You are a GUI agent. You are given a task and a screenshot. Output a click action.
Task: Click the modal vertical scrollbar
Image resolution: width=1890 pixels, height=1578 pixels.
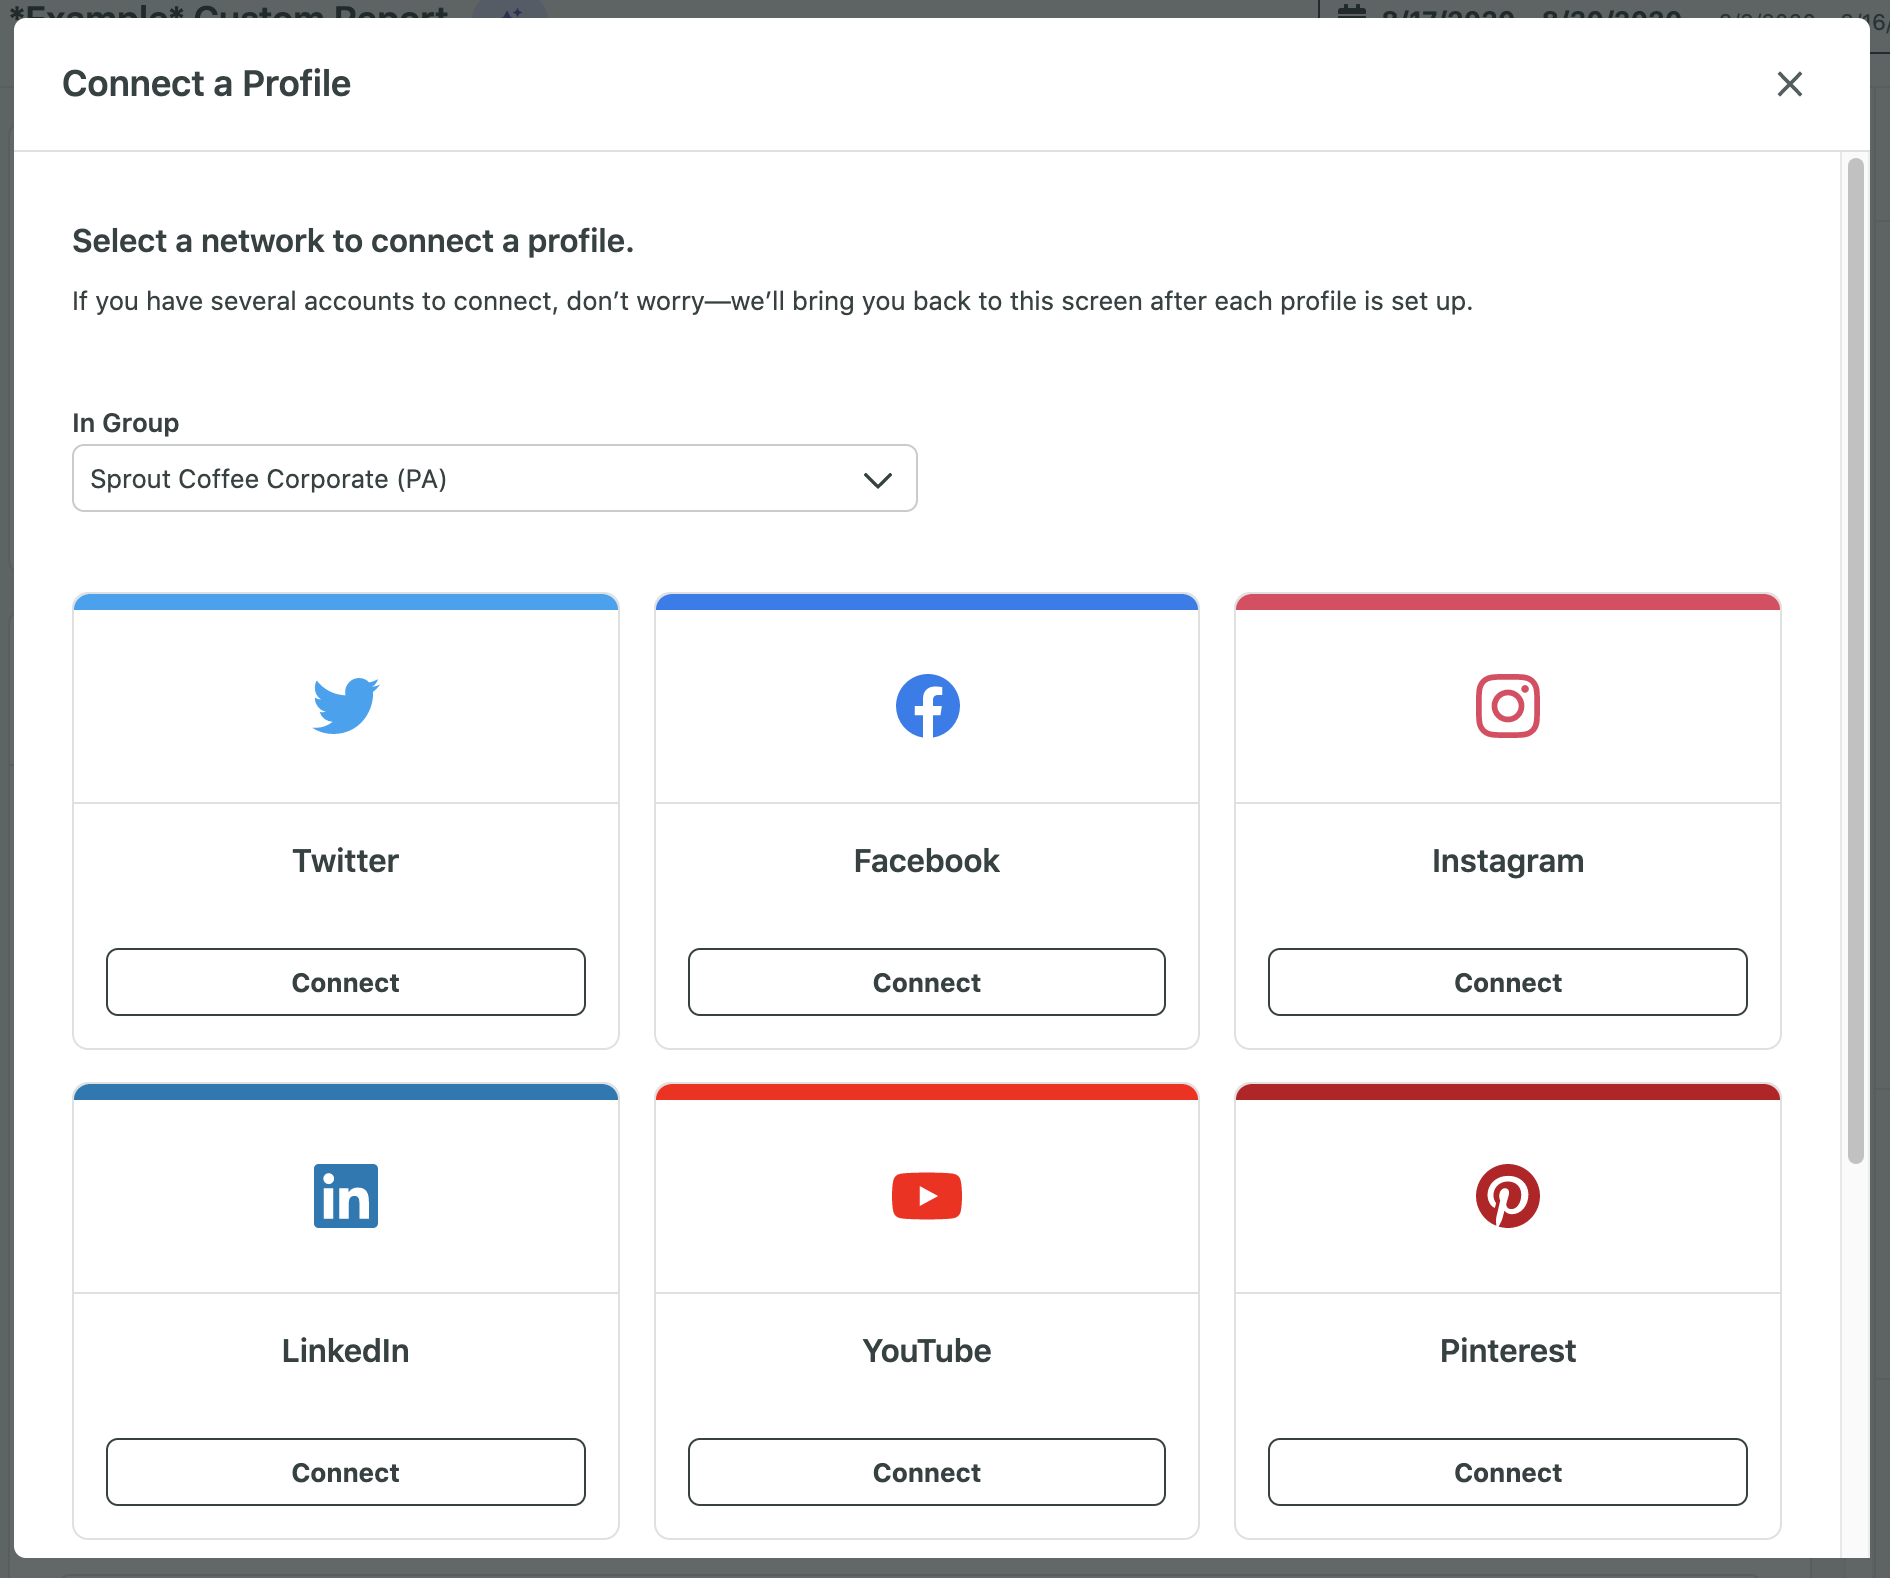click(x=1856, y=660)
